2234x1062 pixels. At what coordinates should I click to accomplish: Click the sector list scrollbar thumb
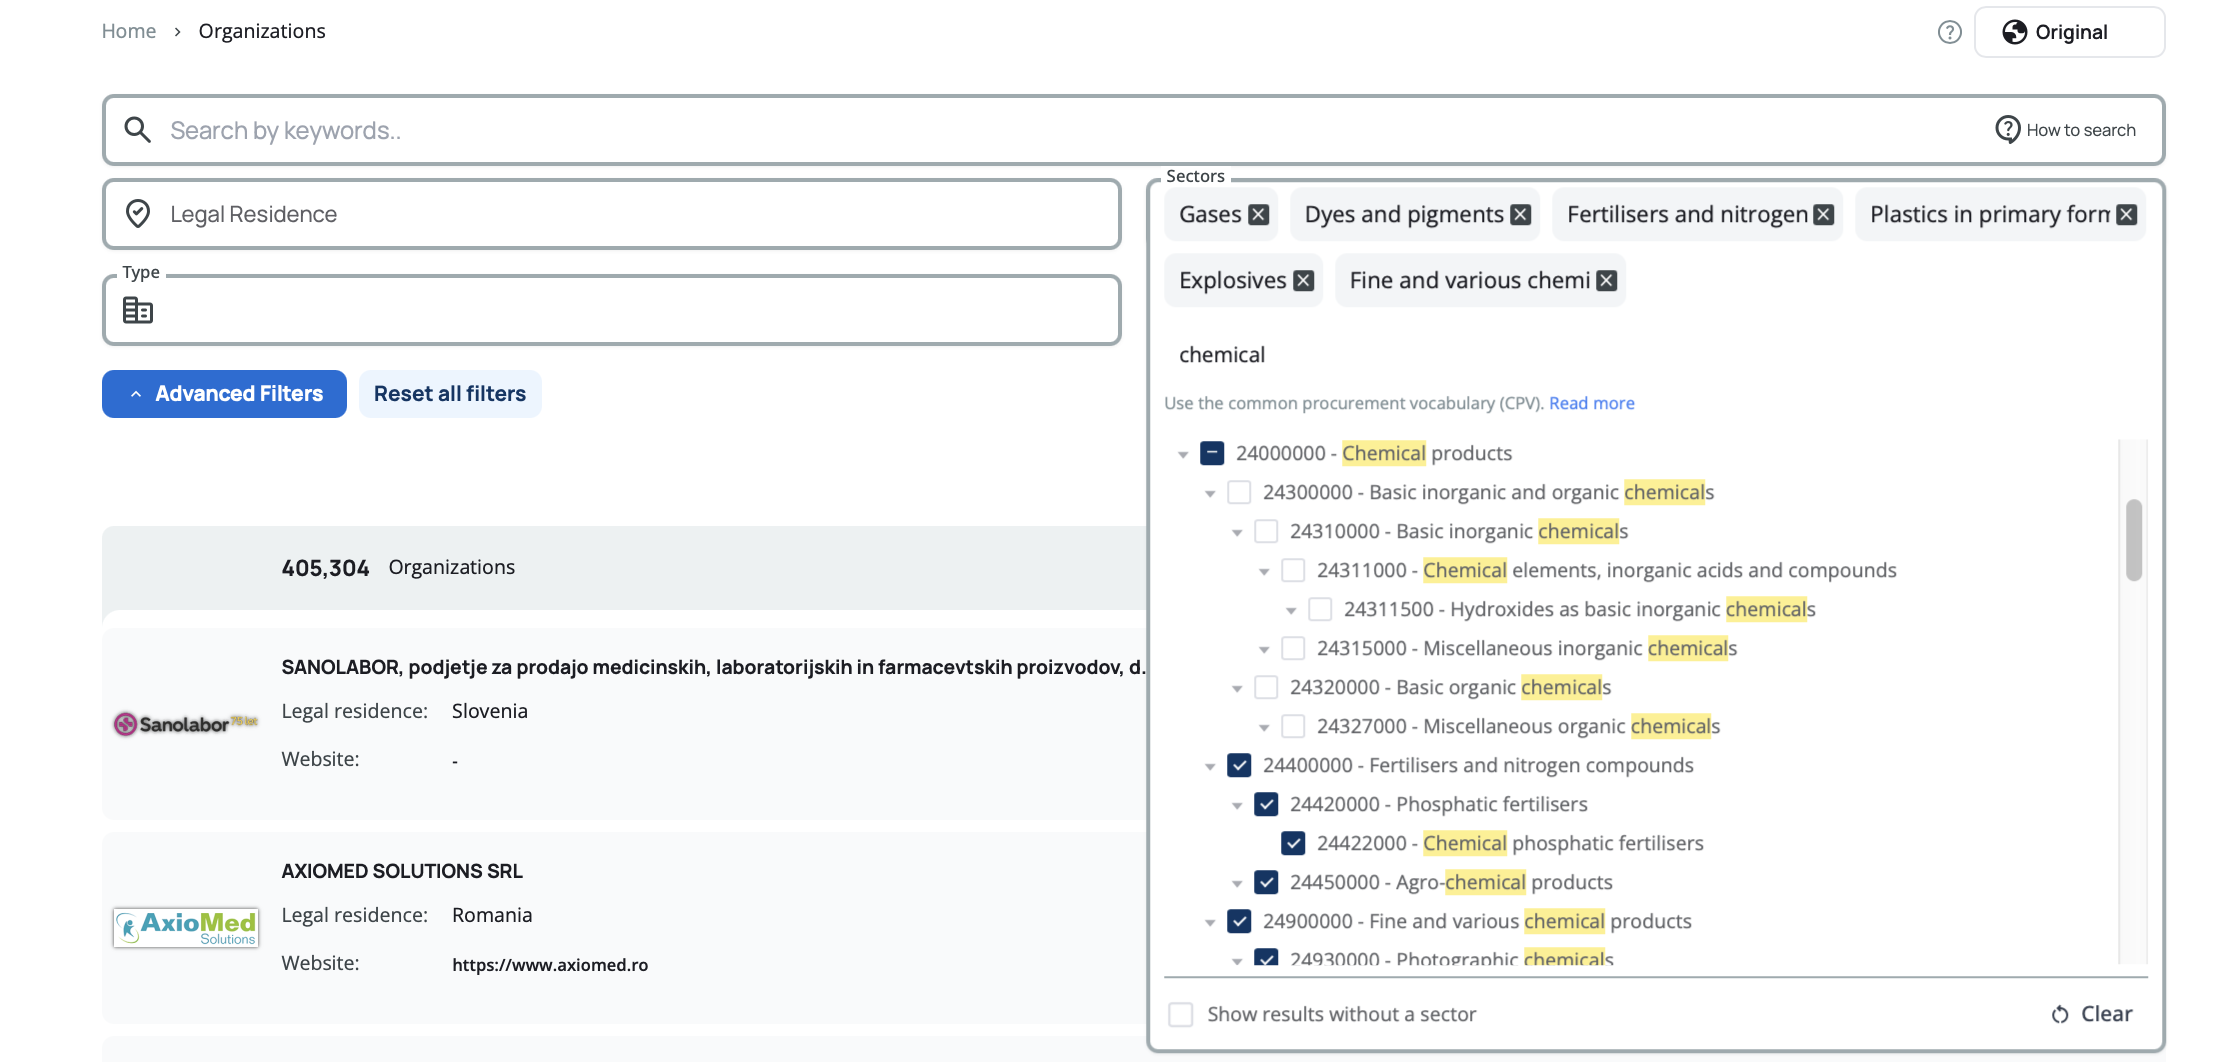[x=2133, y=540]
